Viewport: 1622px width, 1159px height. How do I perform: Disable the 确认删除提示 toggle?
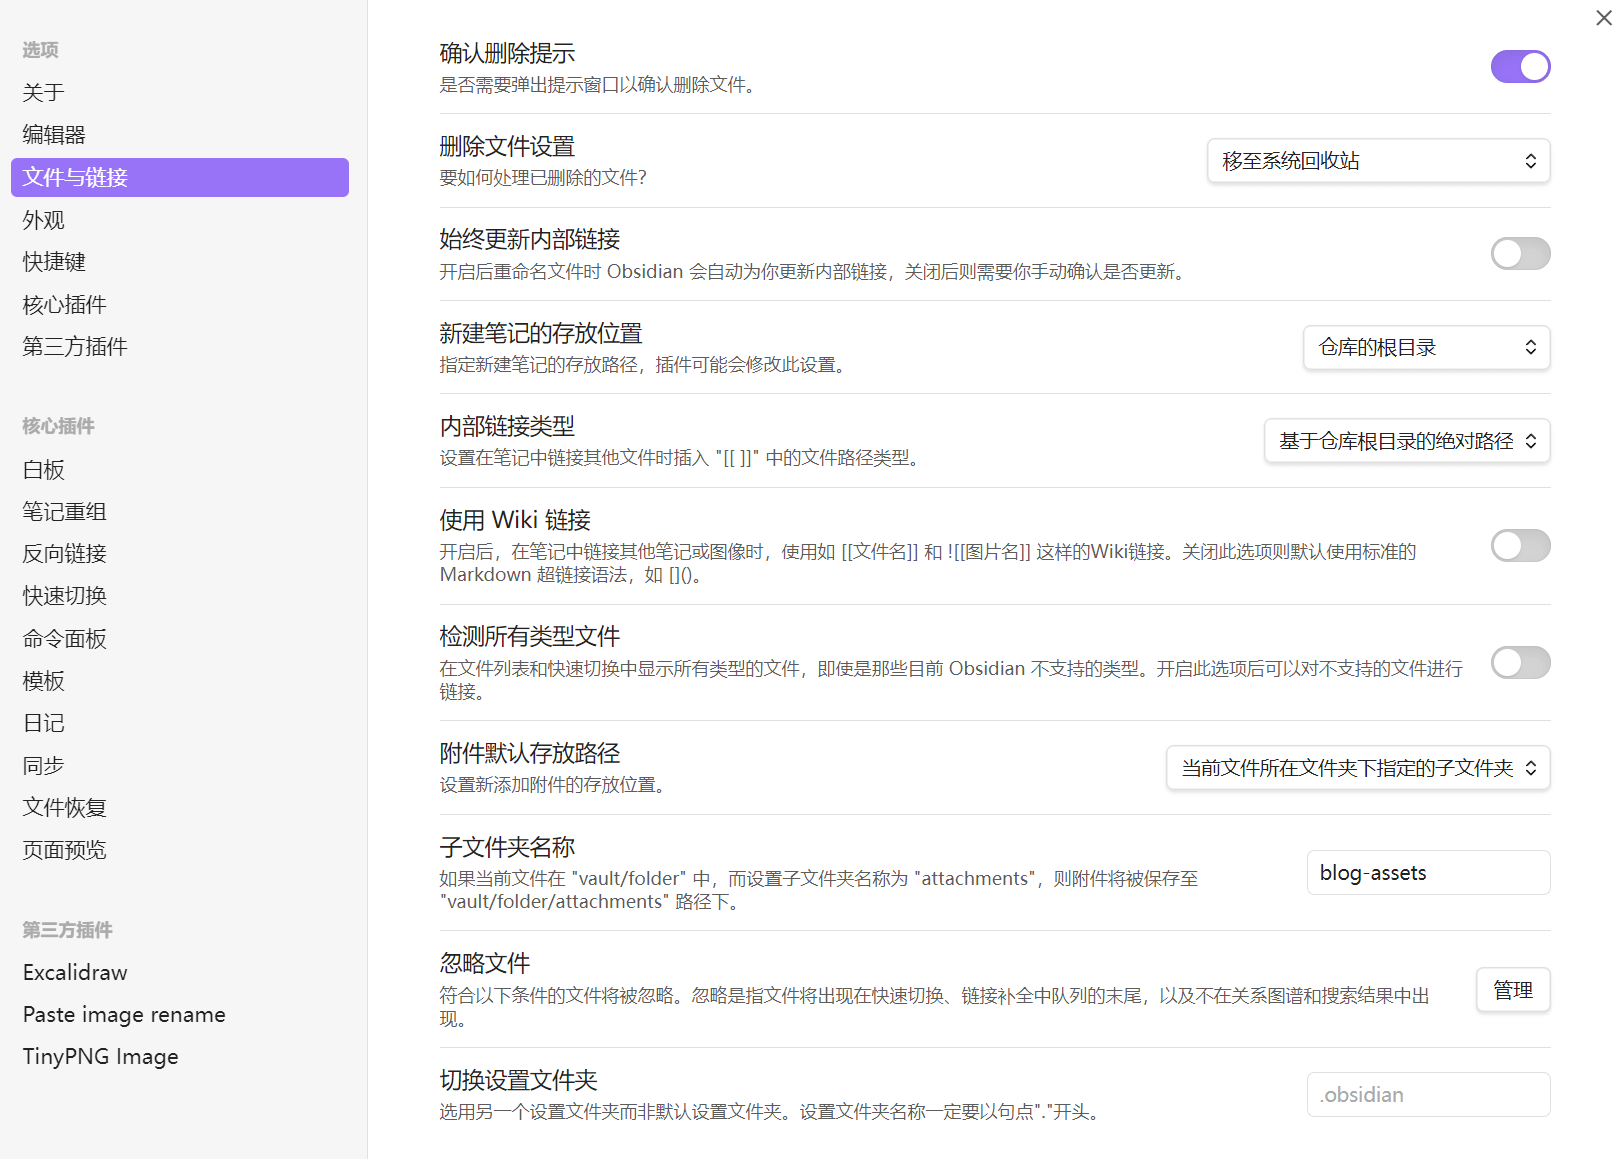[x=1519, y=67]
